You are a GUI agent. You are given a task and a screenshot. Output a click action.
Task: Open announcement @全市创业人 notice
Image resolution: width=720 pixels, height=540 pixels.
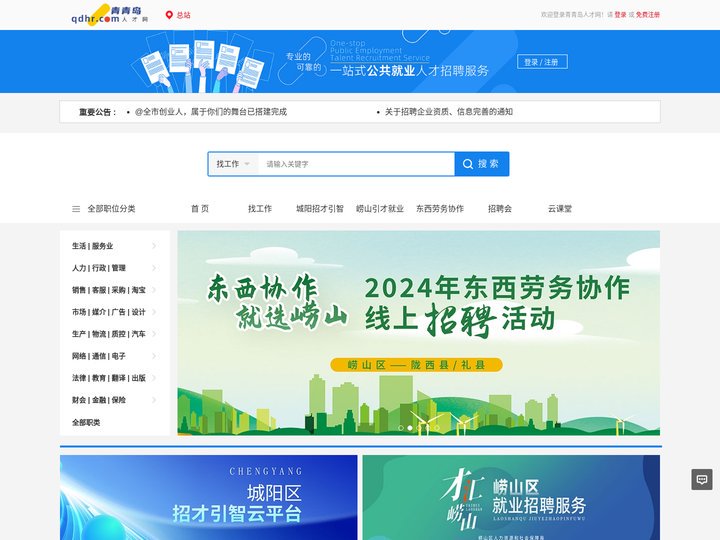[211, 112]
